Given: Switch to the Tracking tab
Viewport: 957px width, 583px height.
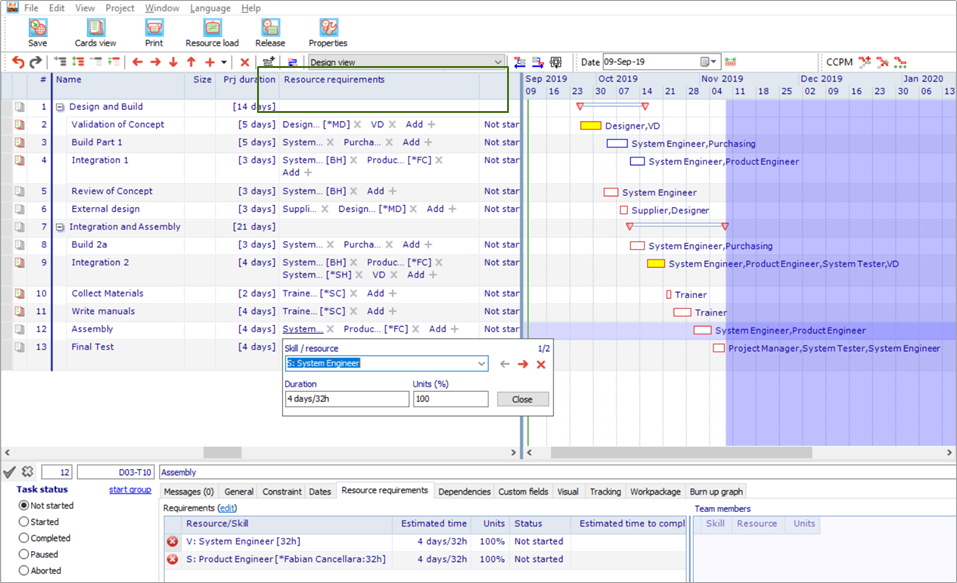Looking at the screenshot, I should [x=605, y=491].
